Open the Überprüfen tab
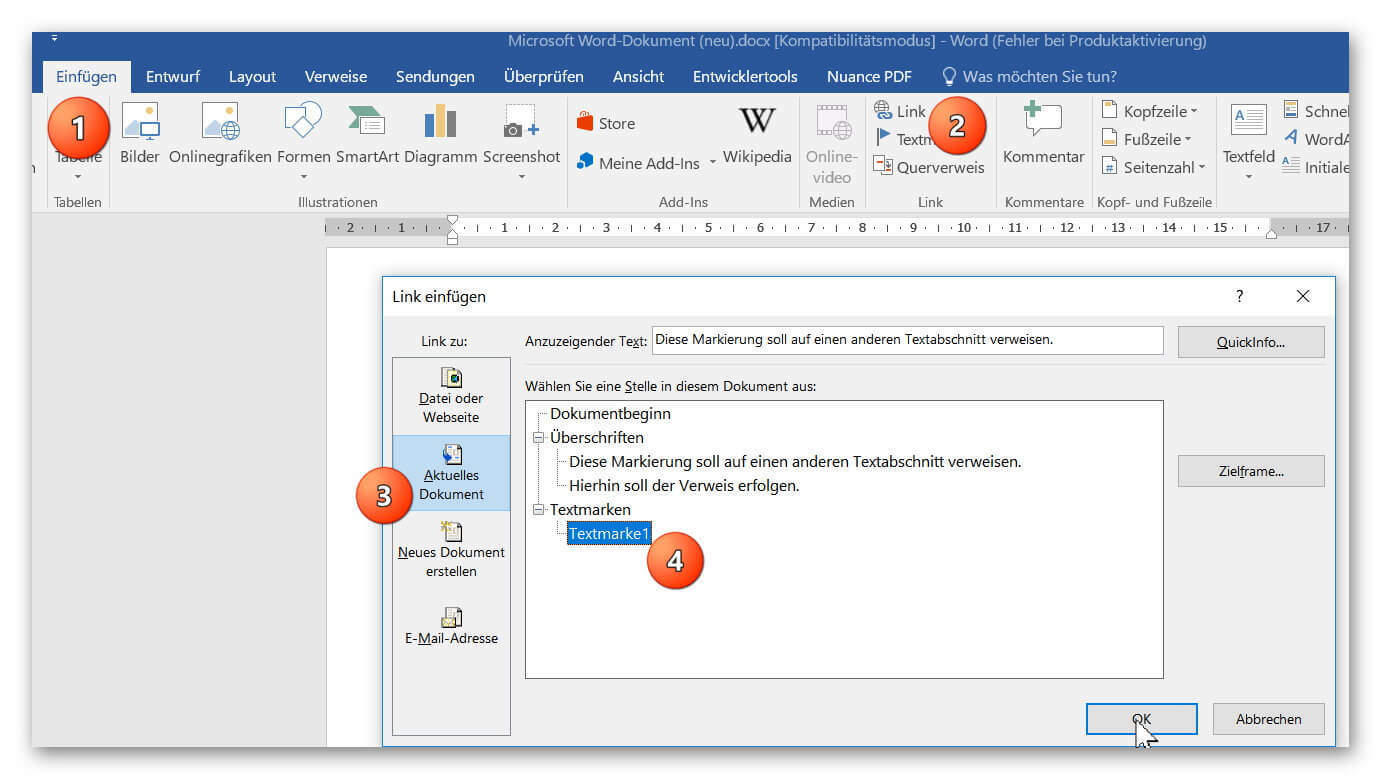The height and width of the screenshot is (779, 1381). click(x=543, y=76)
